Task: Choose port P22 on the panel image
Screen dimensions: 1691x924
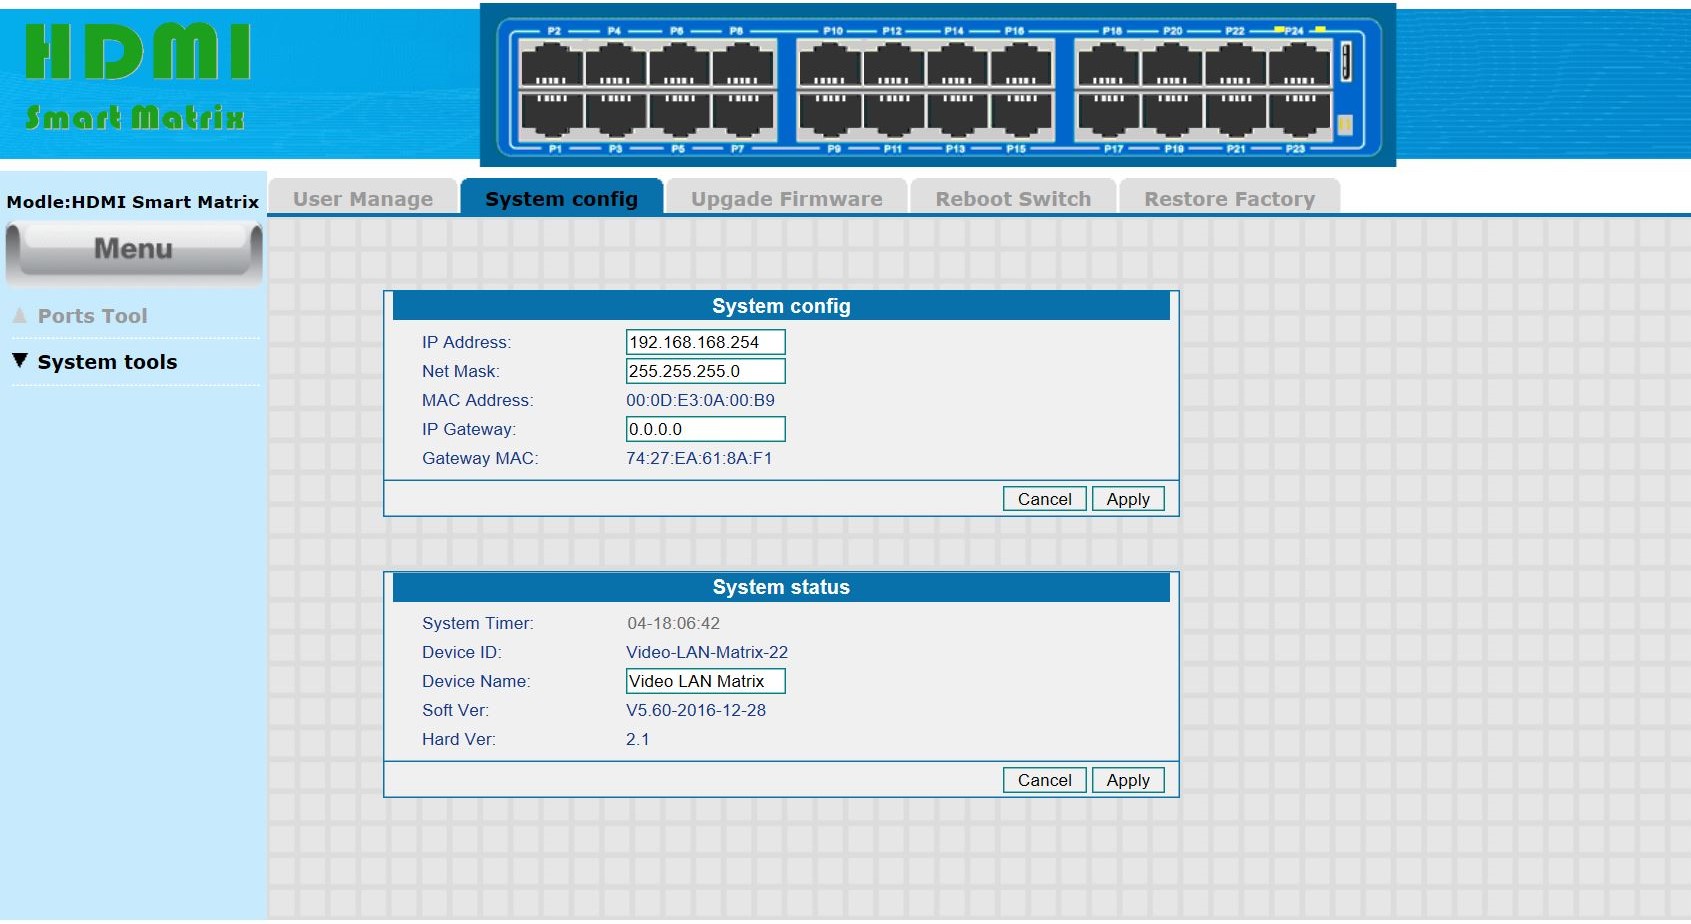Action: pyautogui.click(x=1236, y=65)
